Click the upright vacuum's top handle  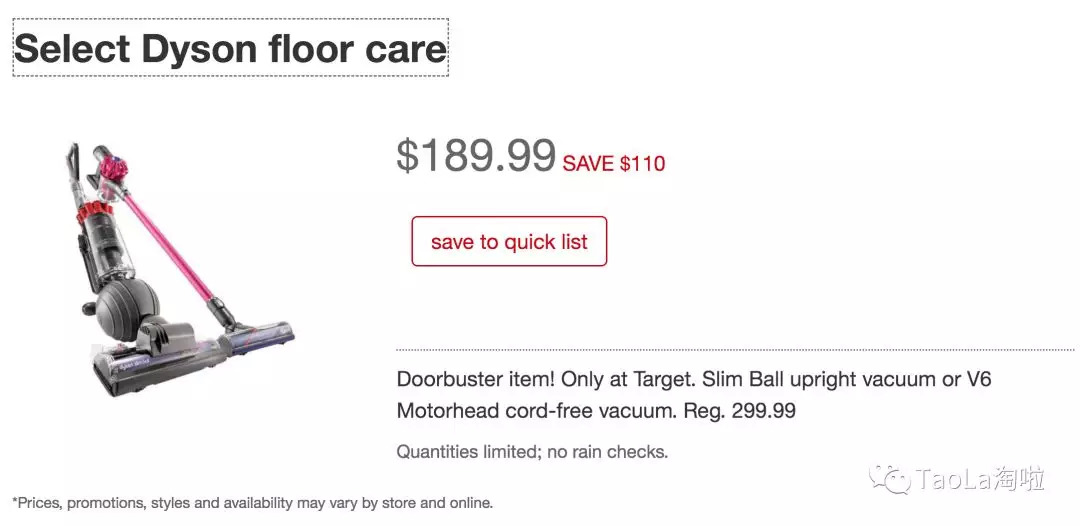[x=72, y=160]
